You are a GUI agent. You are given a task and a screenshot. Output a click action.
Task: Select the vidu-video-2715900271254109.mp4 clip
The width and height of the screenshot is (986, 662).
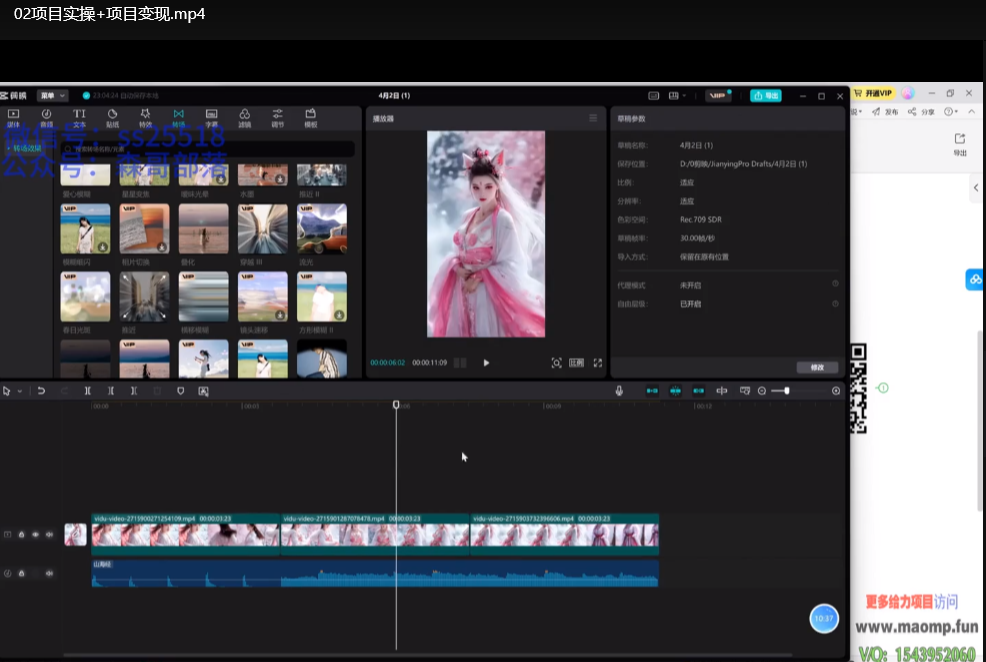[186, 534]
